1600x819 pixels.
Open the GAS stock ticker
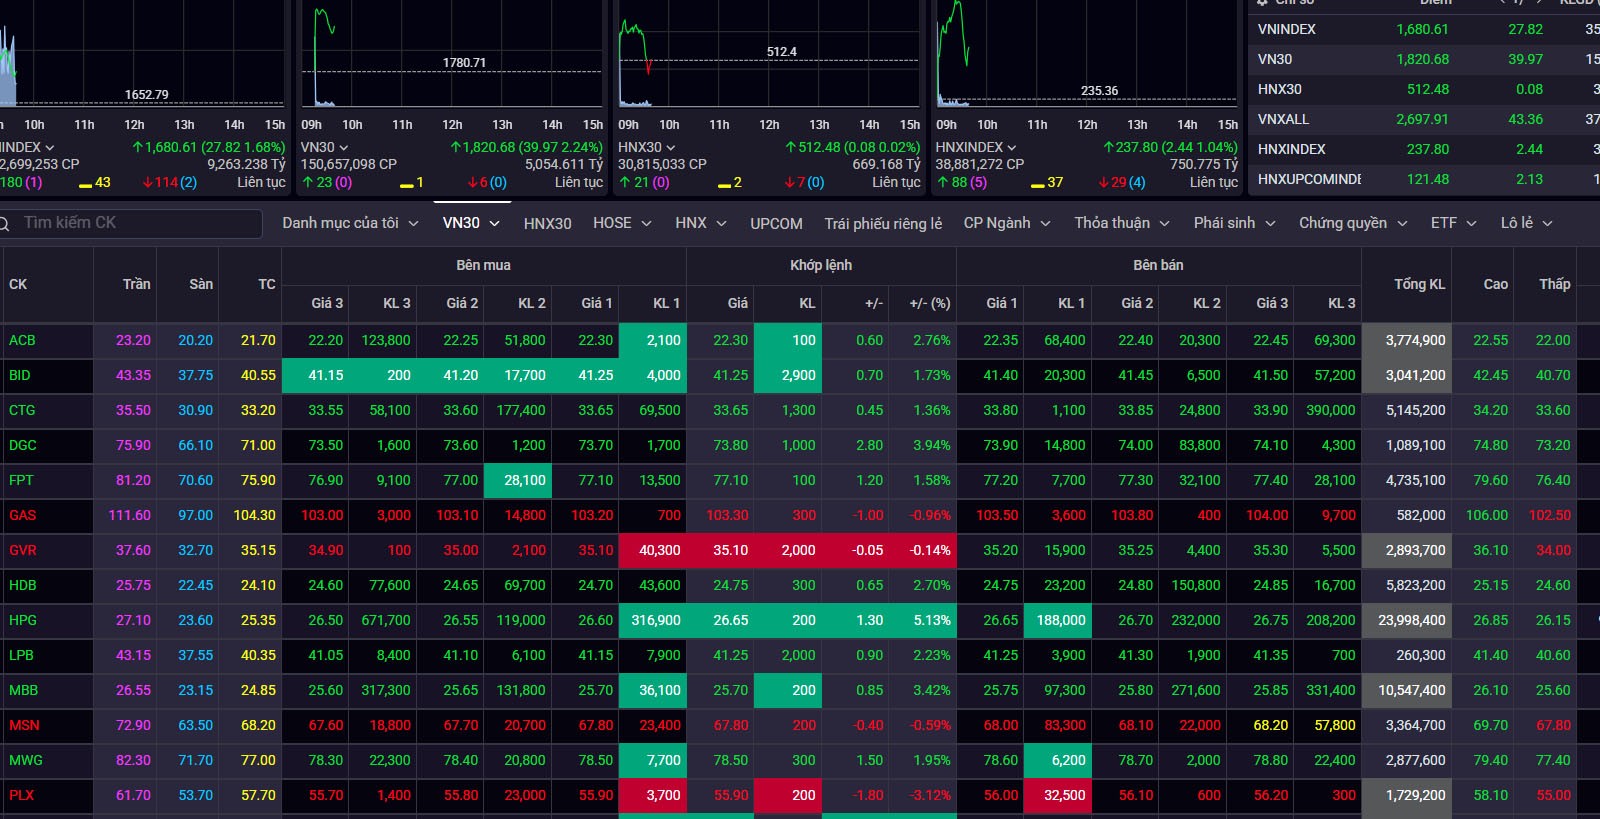coord(22,515)
